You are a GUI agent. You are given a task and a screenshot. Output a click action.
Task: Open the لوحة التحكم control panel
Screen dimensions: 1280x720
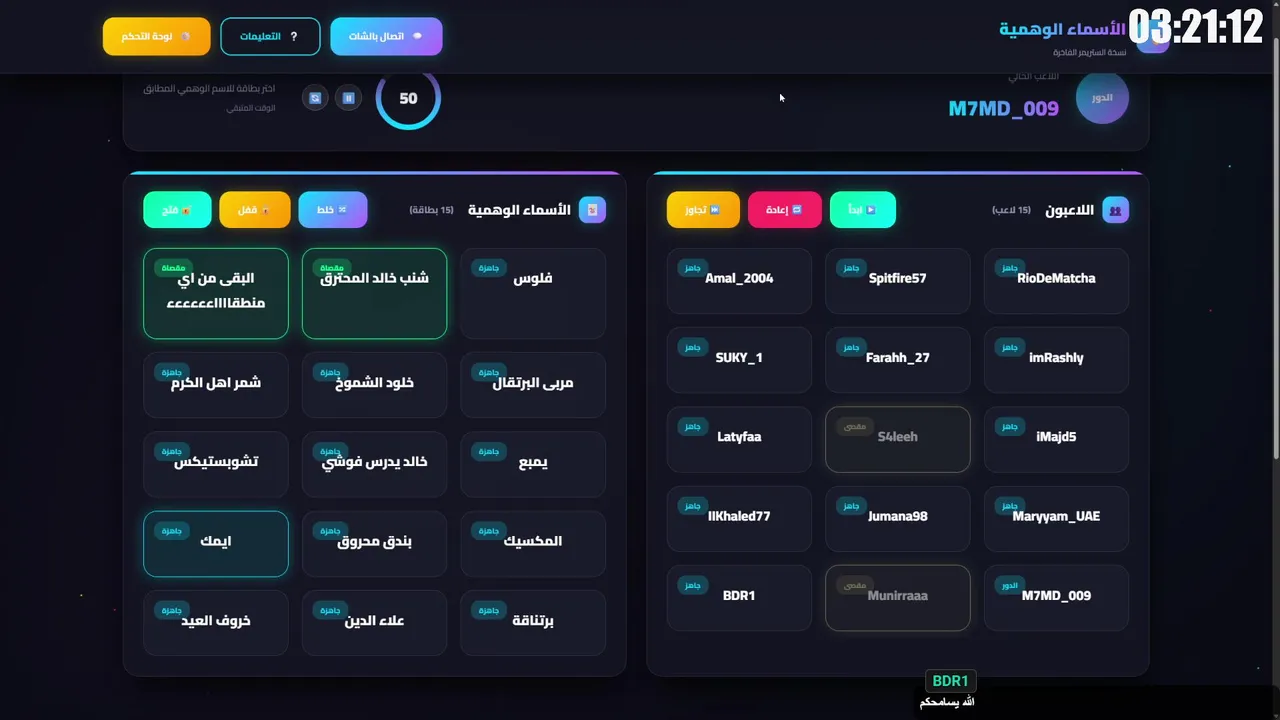coord(156,36)
